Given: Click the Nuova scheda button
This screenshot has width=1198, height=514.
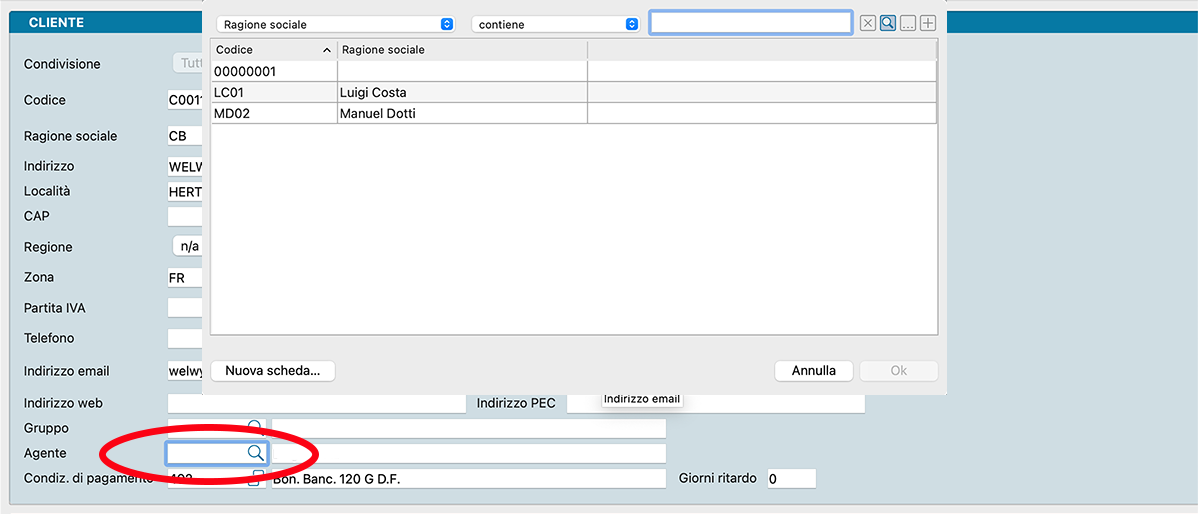Looking at the screenshot, I should click(272, 370).
